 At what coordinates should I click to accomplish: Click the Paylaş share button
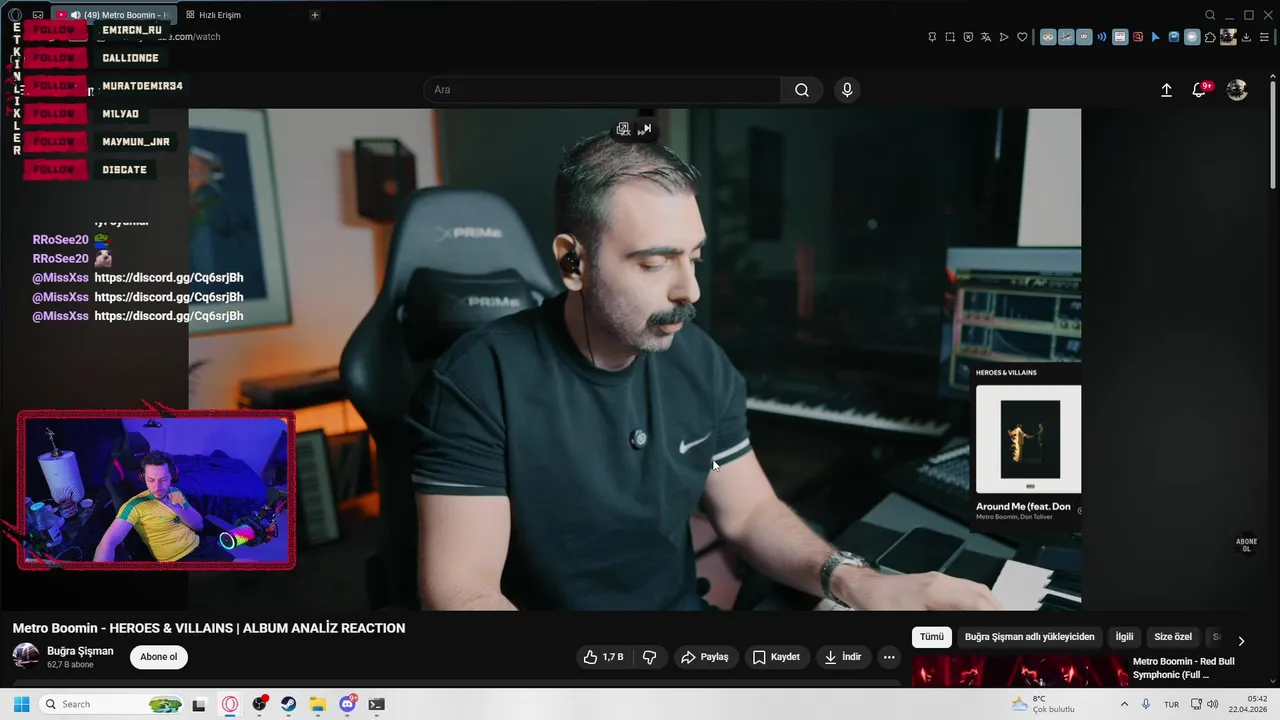(x=705, y=657)
